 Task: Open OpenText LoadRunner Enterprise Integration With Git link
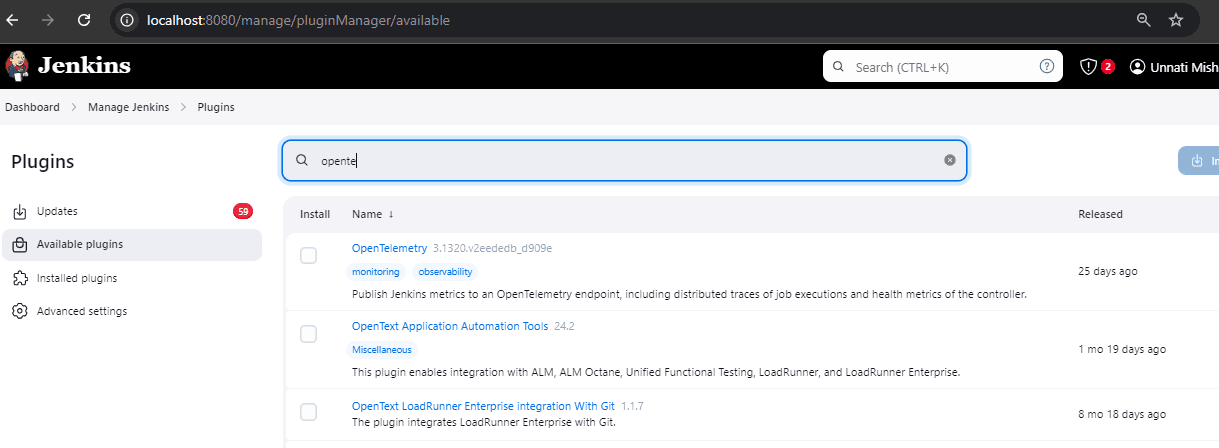pyautogui.click(x=483, y=406)
